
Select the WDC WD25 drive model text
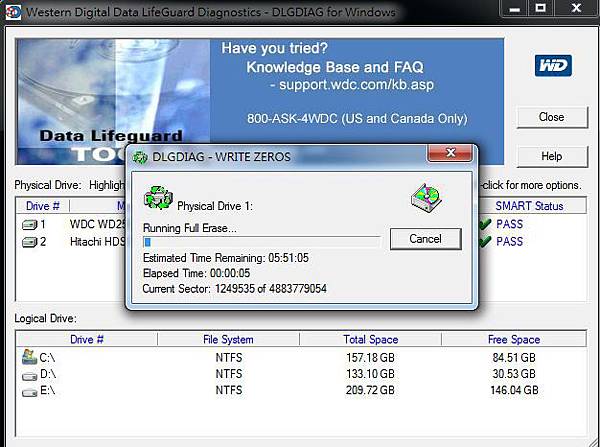(98, 224)
